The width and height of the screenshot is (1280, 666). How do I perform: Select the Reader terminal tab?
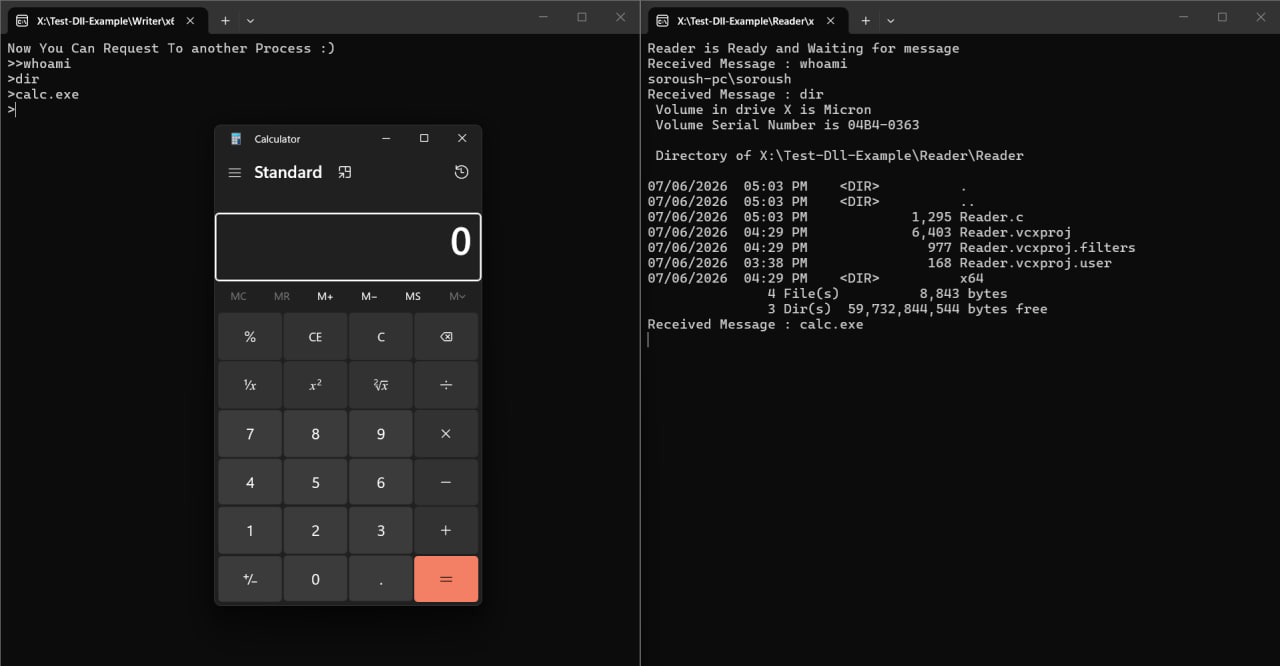pos(748,20)
